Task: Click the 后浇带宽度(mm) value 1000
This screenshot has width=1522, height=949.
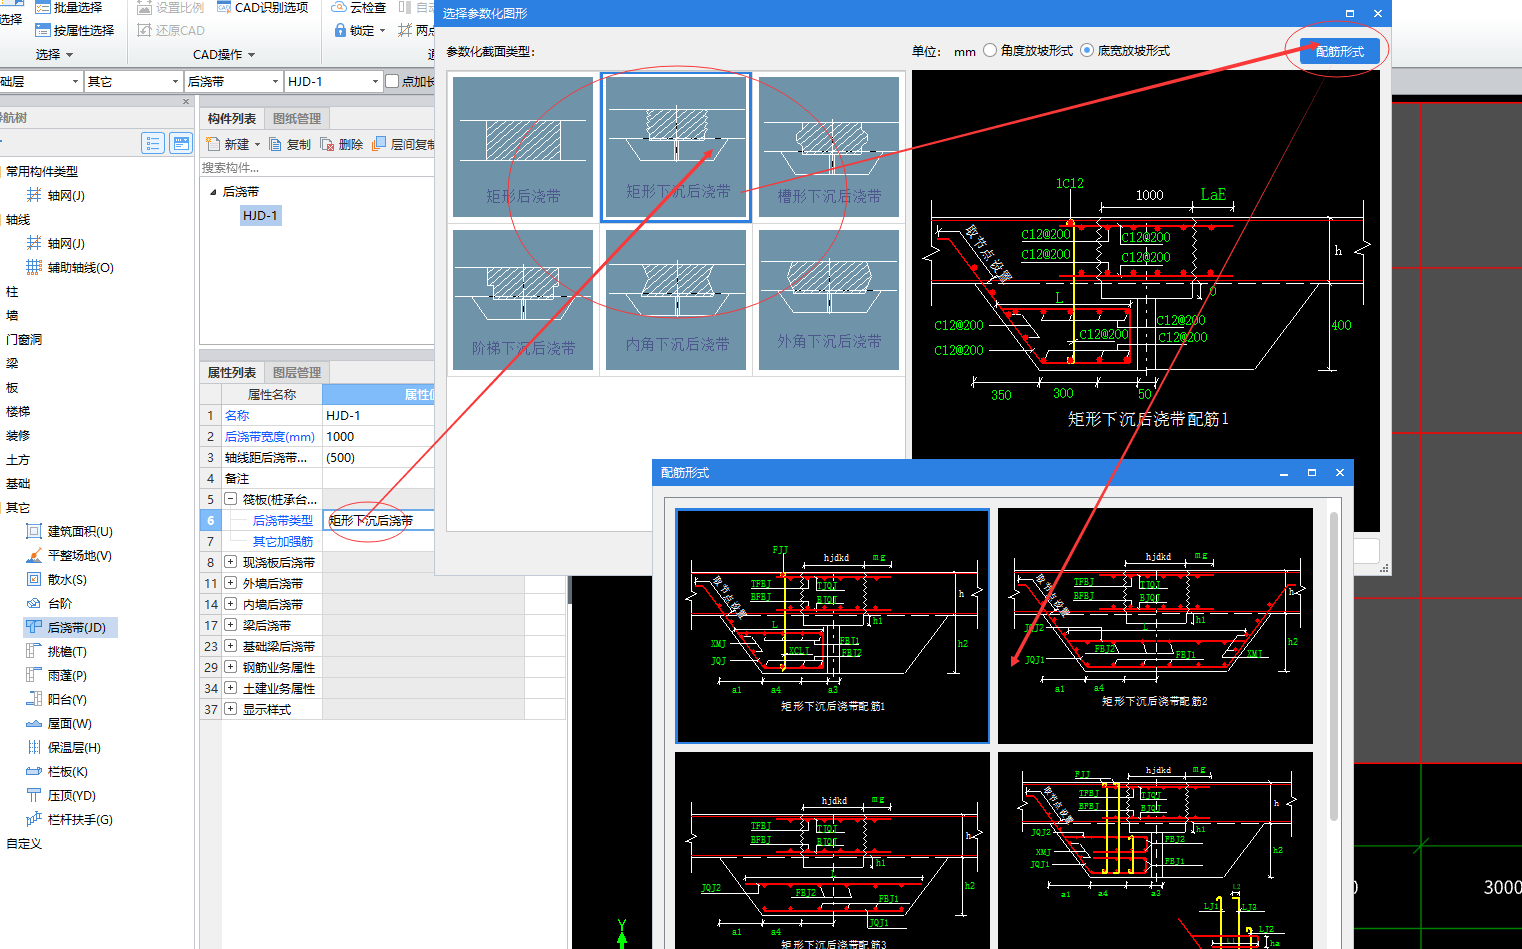Action: (x=379, y=436)
